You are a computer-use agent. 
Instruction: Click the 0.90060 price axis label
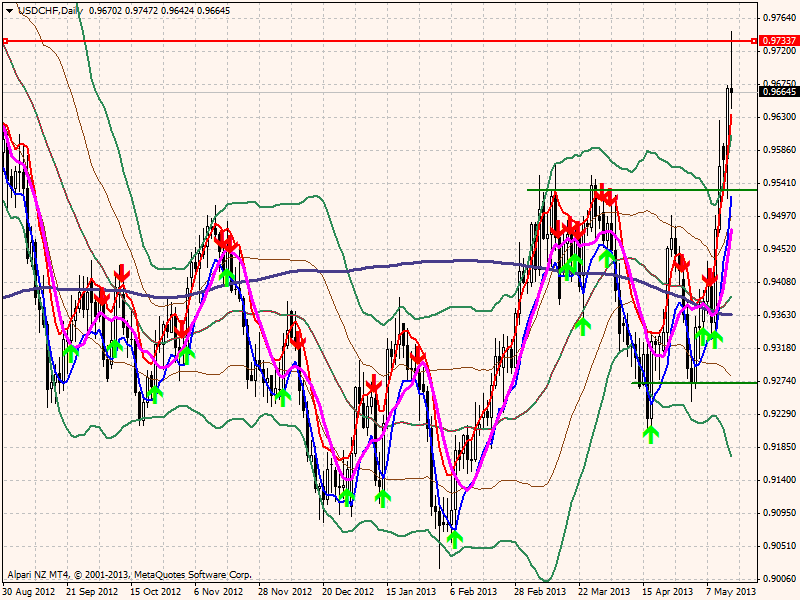[x=779, y=579]
